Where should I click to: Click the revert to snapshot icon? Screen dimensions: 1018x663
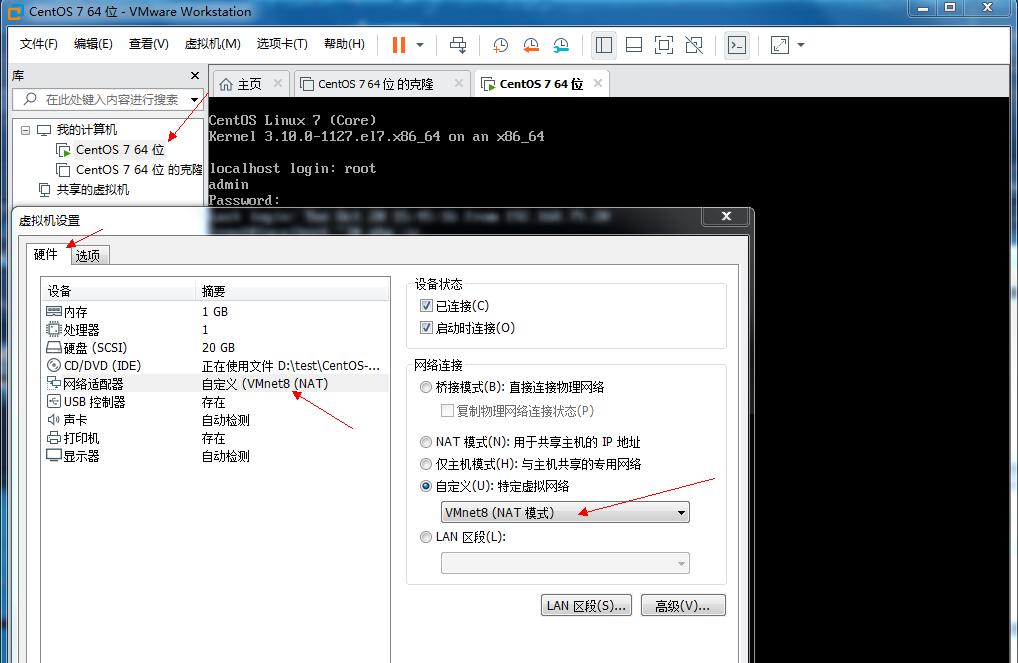[530, 45]
